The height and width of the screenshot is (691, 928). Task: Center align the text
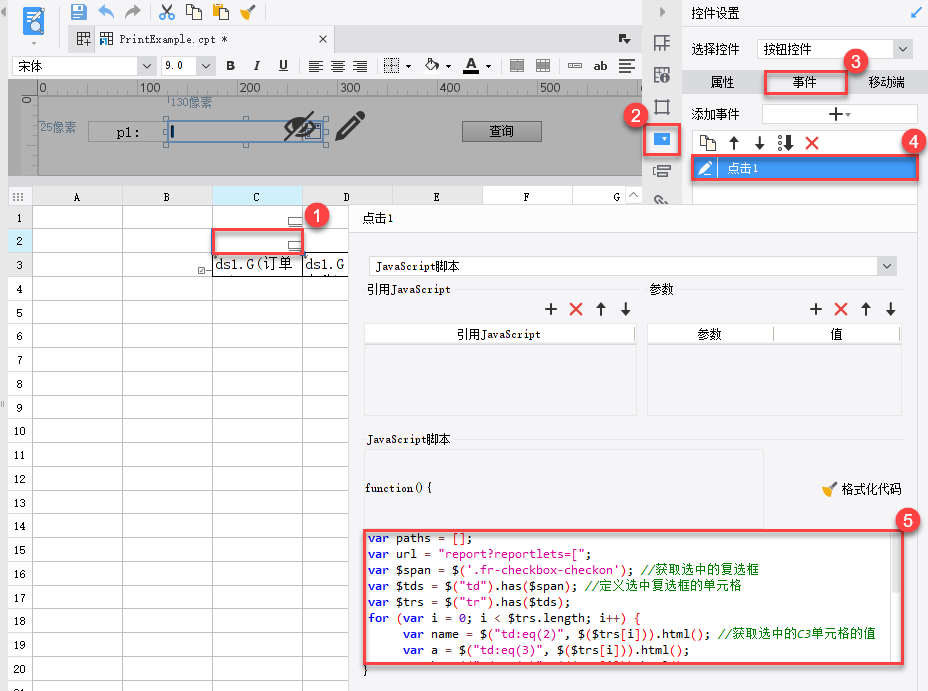[338, 66]
